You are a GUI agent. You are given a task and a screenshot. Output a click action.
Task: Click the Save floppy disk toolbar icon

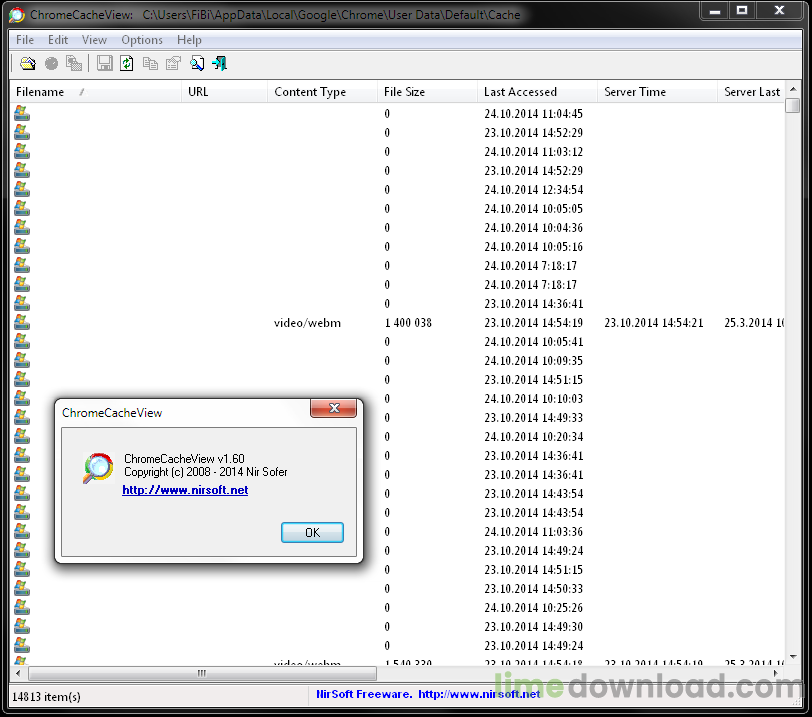coord(105,63)
